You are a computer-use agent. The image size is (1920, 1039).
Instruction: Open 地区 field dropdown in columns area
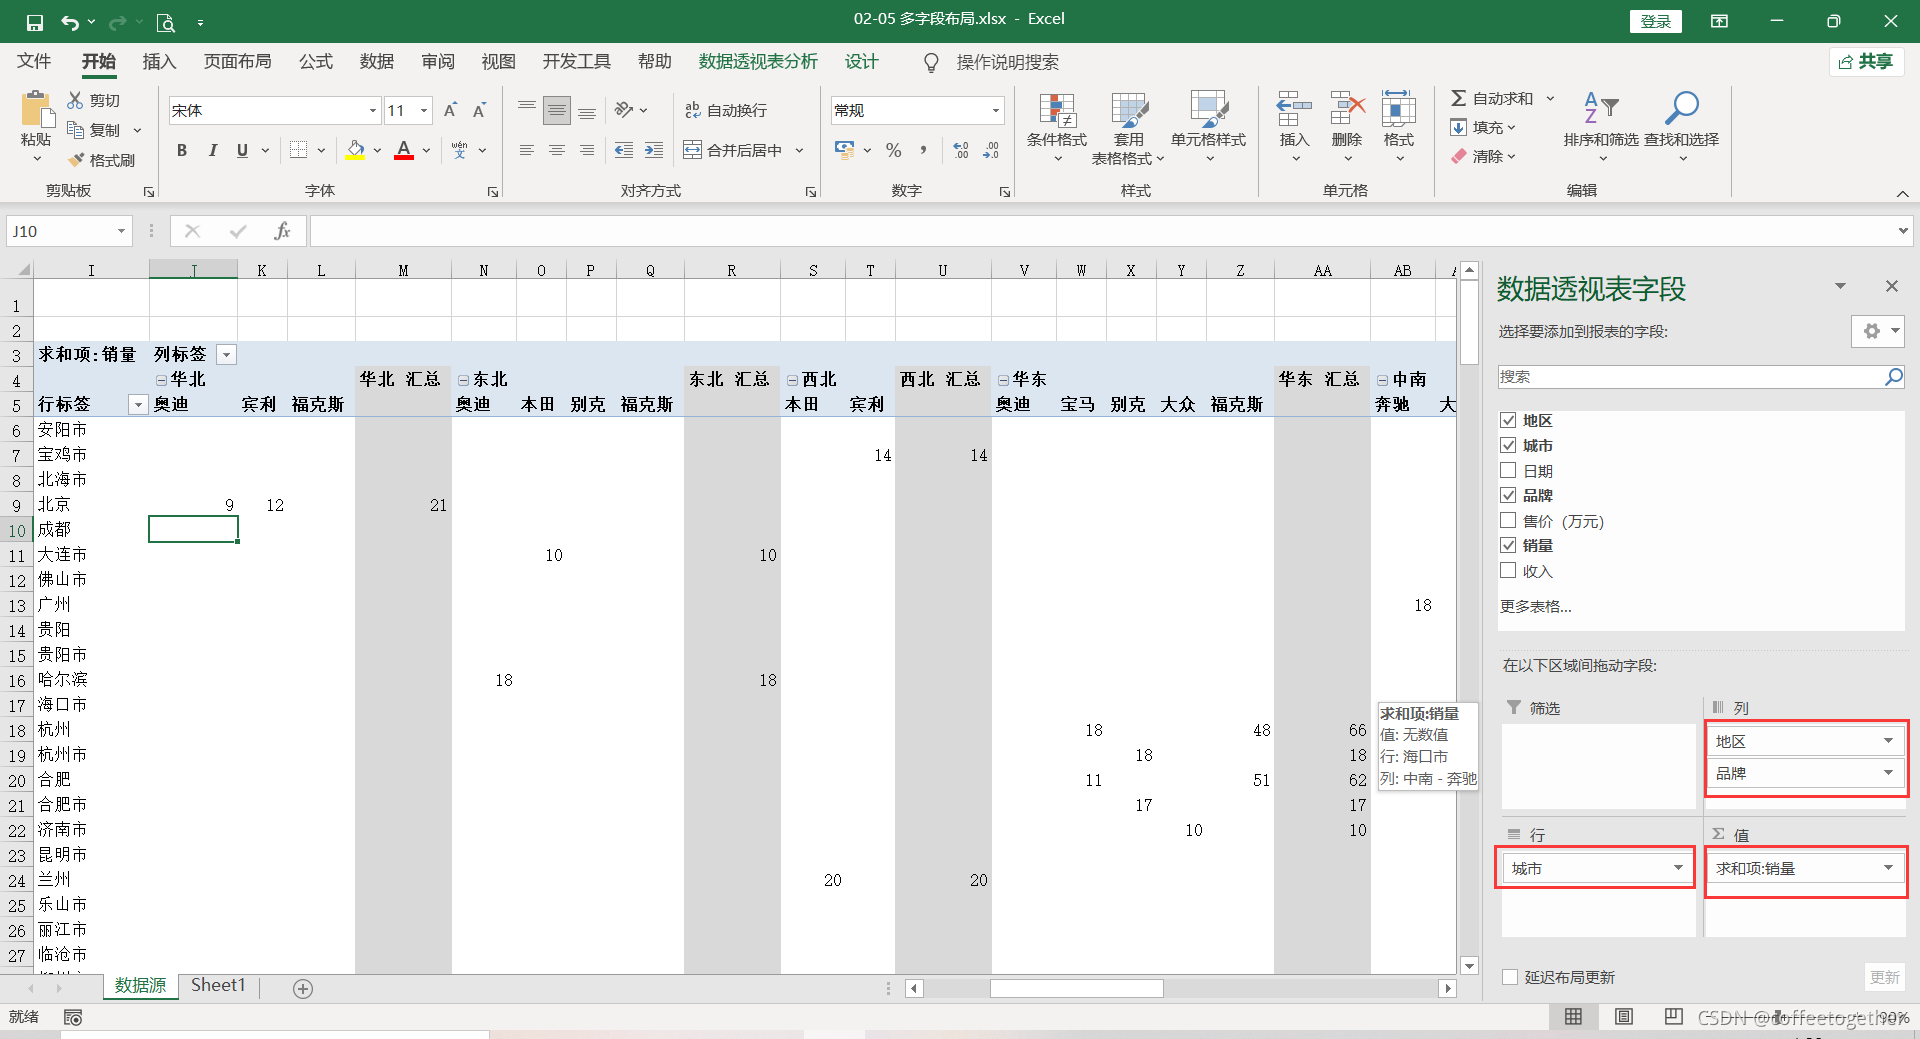tap(1888, 741)
